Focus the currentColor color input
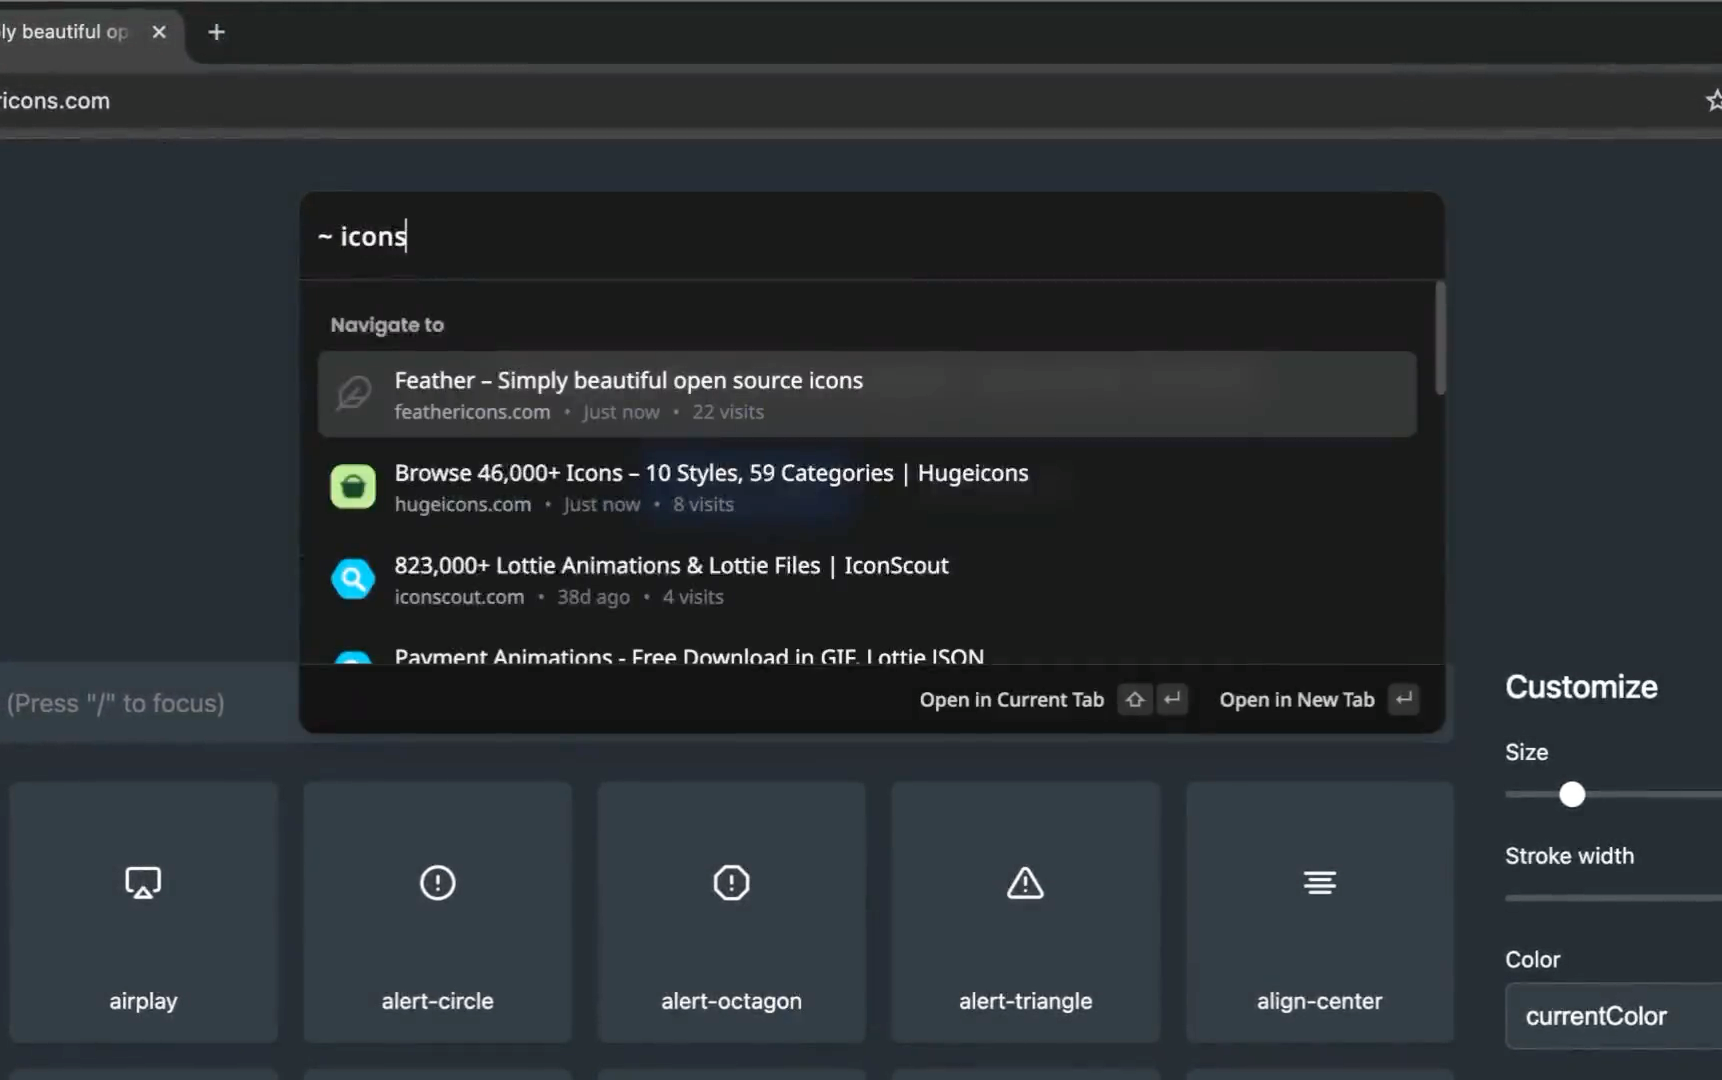 pos(1612,1016)
